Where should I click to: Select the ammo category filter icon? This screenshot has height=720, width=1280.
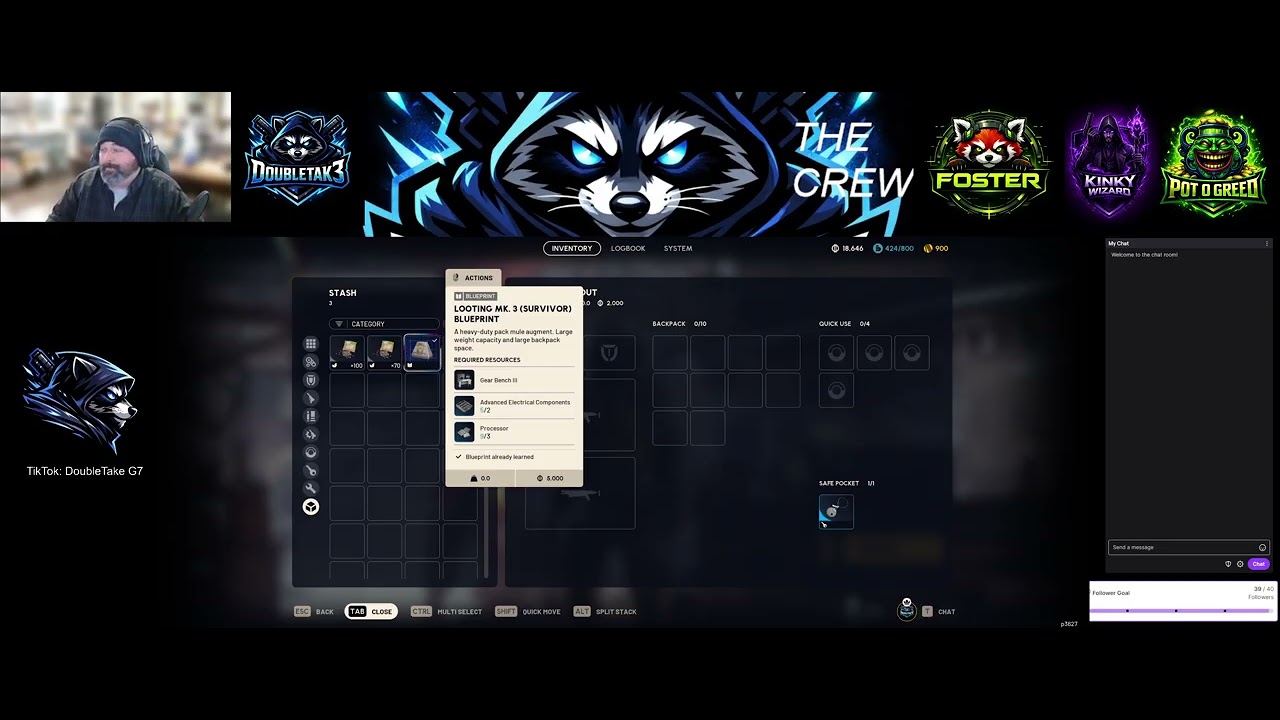311,416
